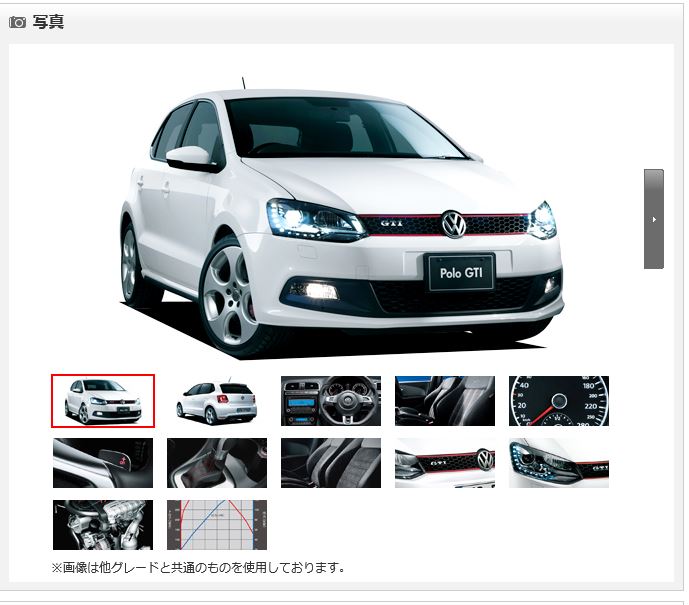Open the blue-lit front seats thumbnail

(445, 401)
